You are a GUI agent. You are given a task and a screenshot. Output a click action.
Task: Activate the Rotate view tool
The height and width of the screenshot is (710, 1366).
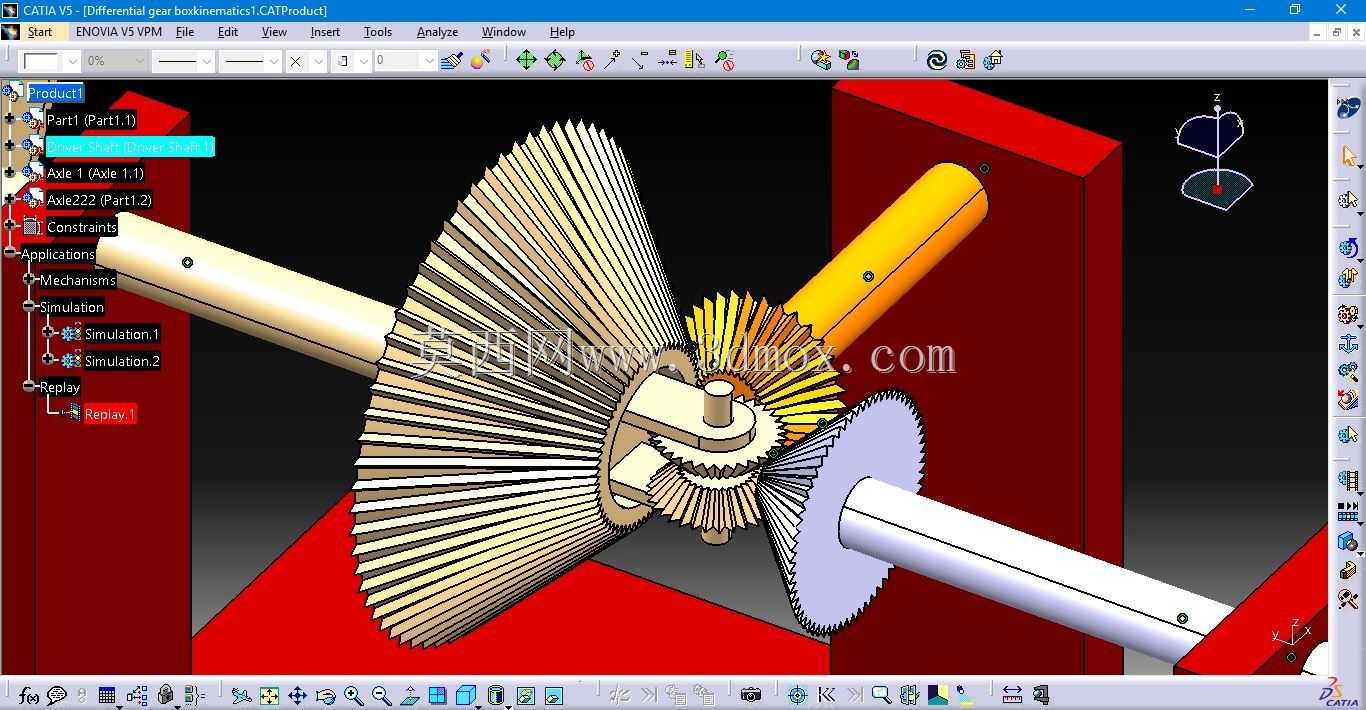325,695
